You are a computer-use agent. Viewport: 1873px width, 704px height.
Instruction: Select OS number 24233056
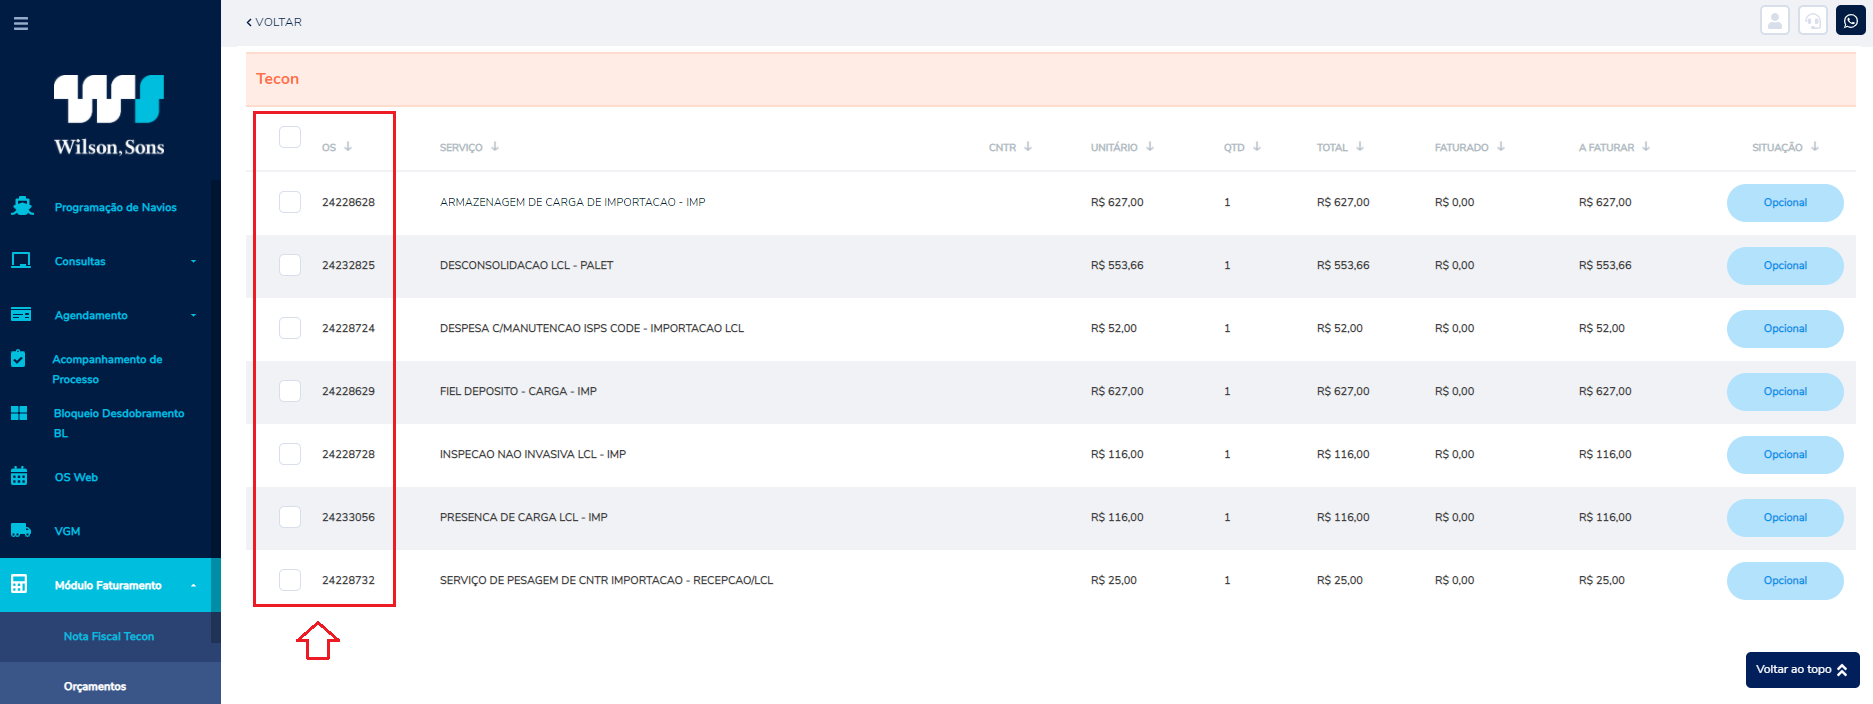348,517
